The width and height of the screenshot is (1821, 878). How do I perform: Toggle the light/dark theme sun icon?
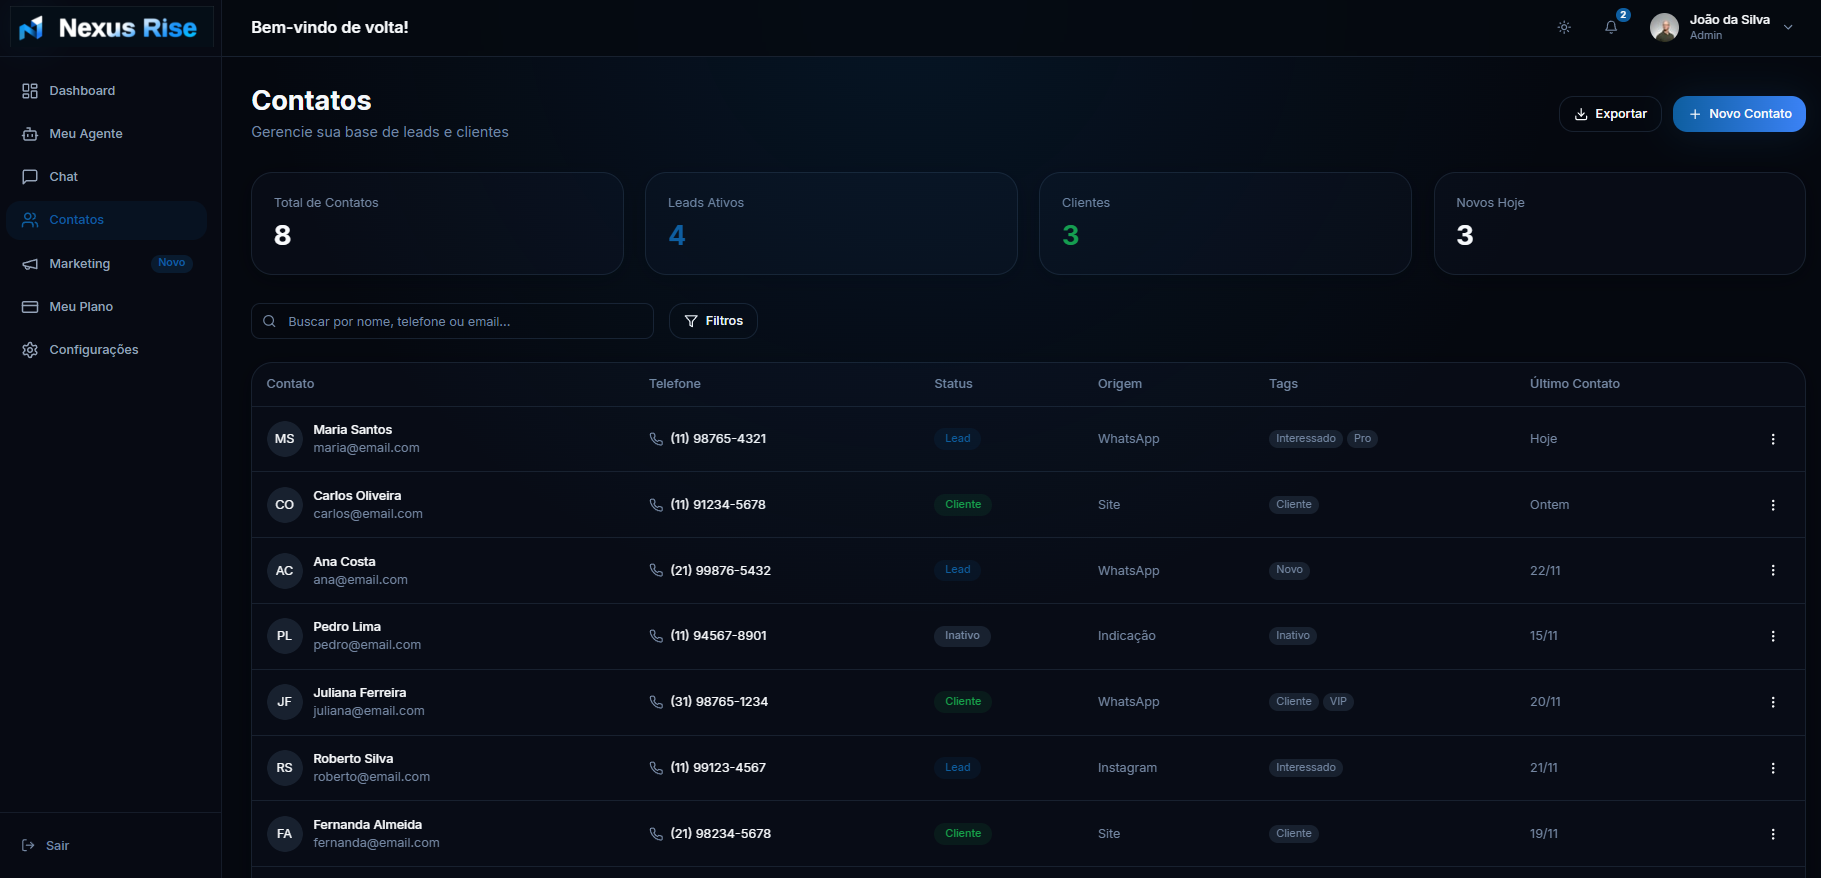tap(1564, 28)
